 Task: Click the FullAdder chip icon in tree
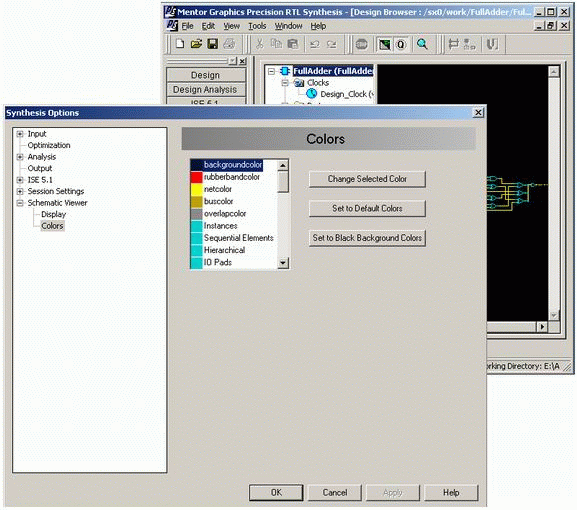pos(285,71)
